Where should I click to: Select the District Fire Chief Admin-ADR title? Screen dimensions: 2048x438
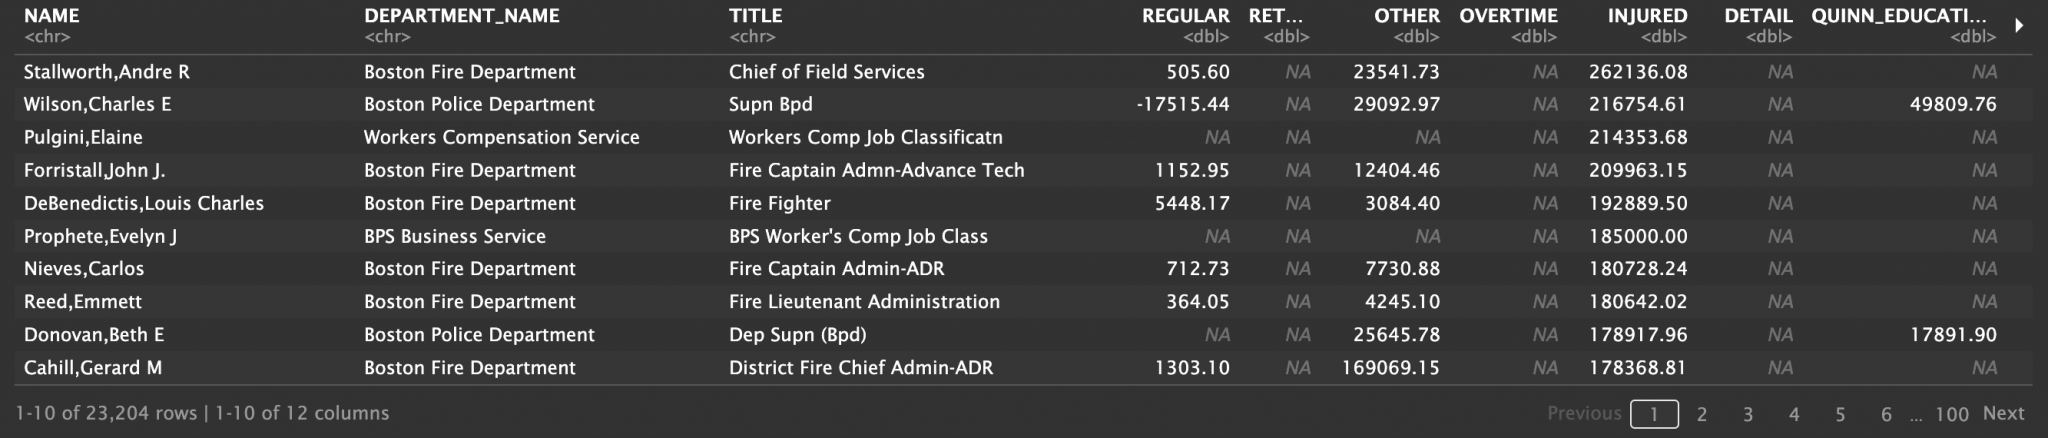(861, 368)
